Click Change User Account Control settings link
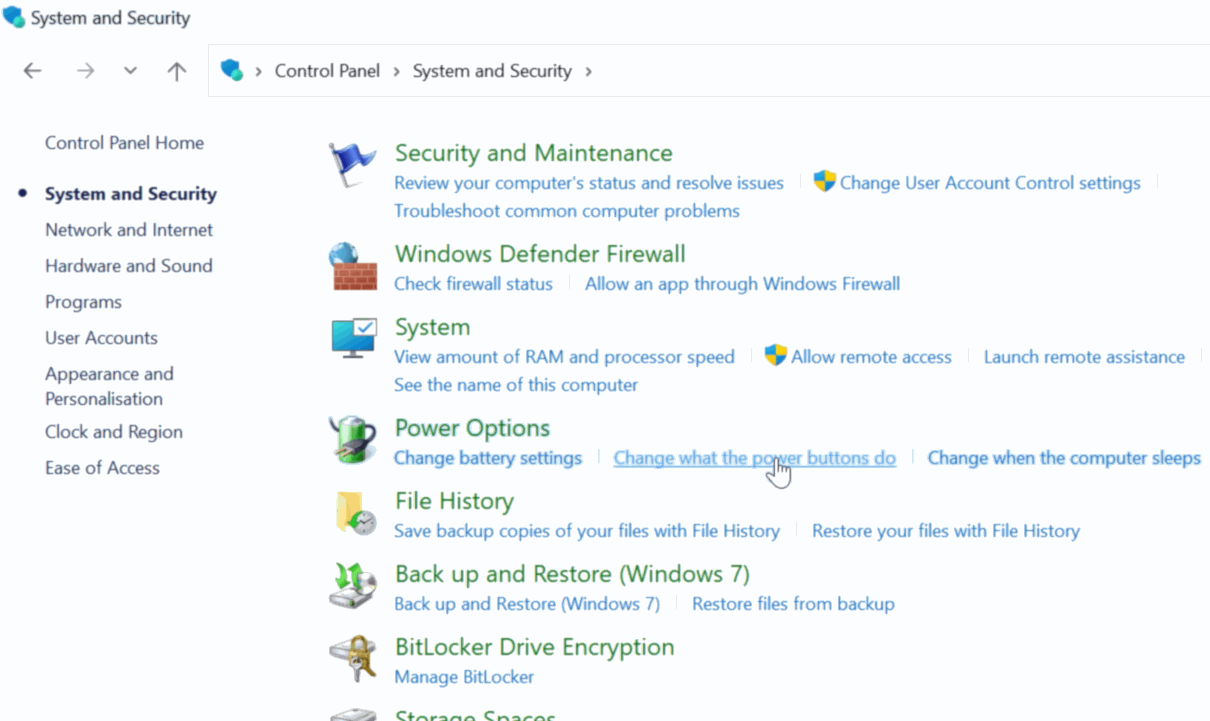Screen dimensions: 1210x721 pos(990,183)
